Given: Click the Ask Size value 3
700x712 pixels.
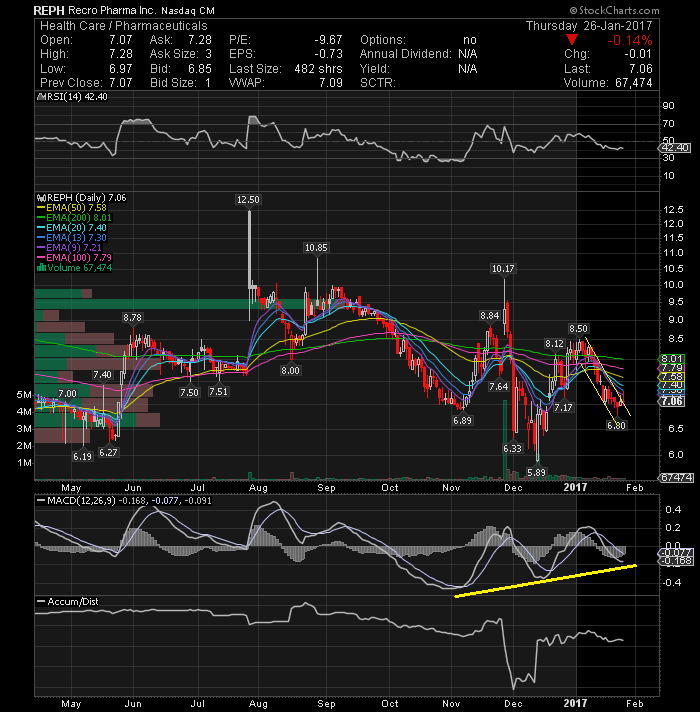Looking at the screenshot, I should tap(208, 54).
